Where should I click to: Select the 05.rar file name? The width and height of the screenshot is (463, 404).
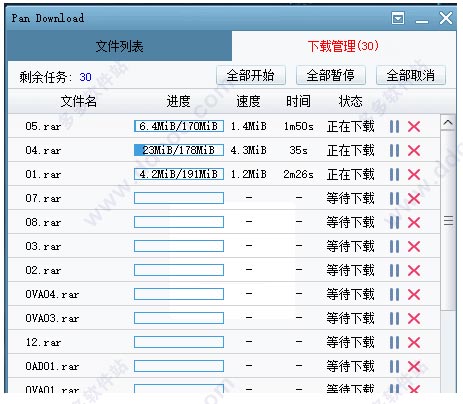coord(43,126)
